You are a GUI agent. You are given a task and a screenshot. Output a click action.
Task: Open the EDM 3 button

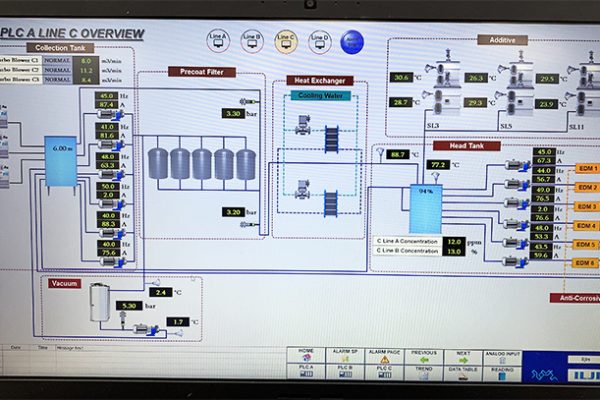pyautogui.click(x=587, y=206)
